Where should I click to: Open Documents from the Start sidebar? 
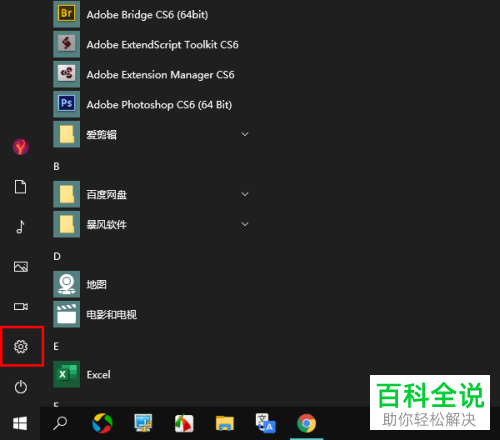click(x=20, y=187)
